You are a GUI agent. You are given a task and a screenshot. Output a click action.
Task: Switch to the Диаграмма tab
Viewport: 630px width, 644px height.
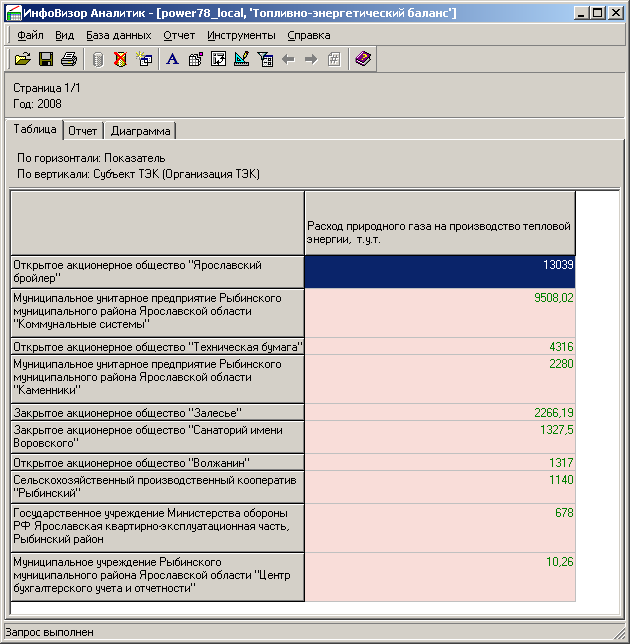pyautogui.click(x=140, y=131)
